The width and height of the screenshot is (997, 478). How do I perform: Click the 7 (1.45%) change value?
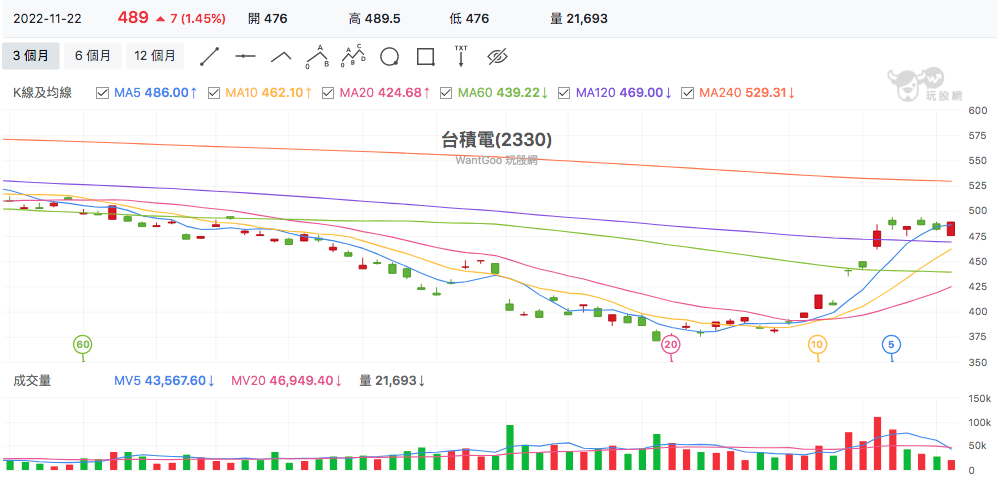198,18
